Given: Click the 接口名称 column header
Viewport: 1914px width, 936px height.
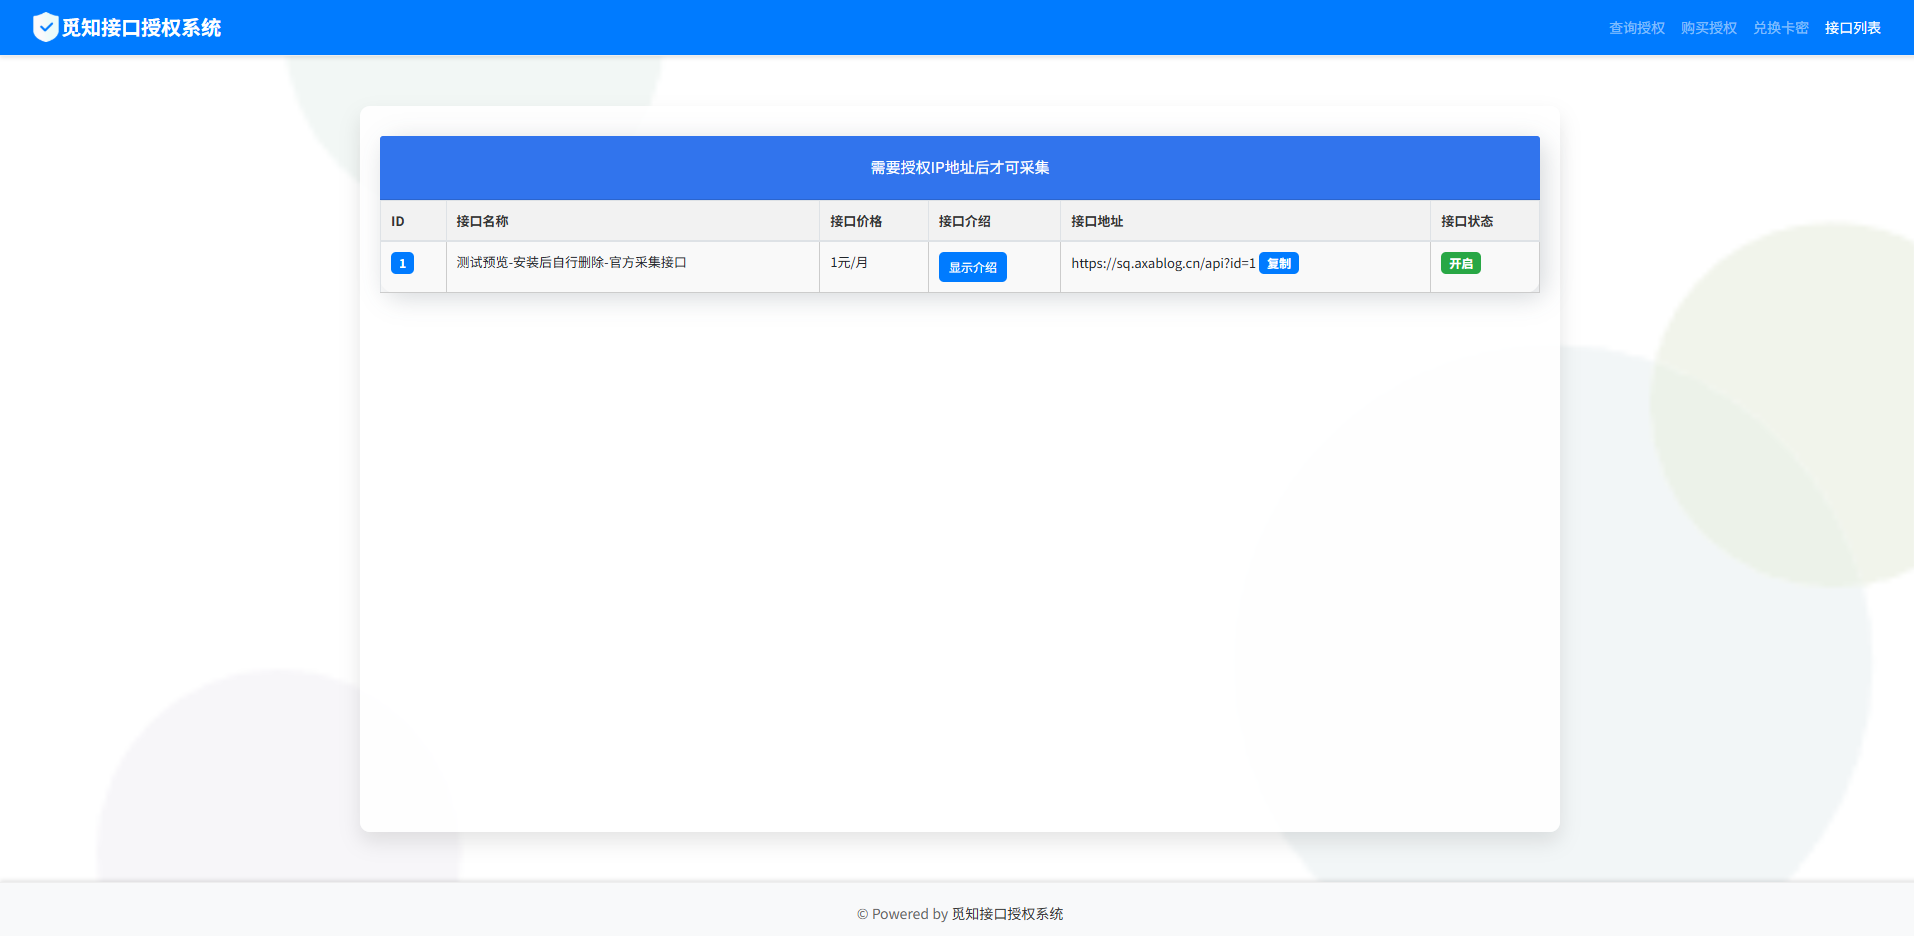Looking at the screenshot, I should pyautogui.click(x=482, y=221).
